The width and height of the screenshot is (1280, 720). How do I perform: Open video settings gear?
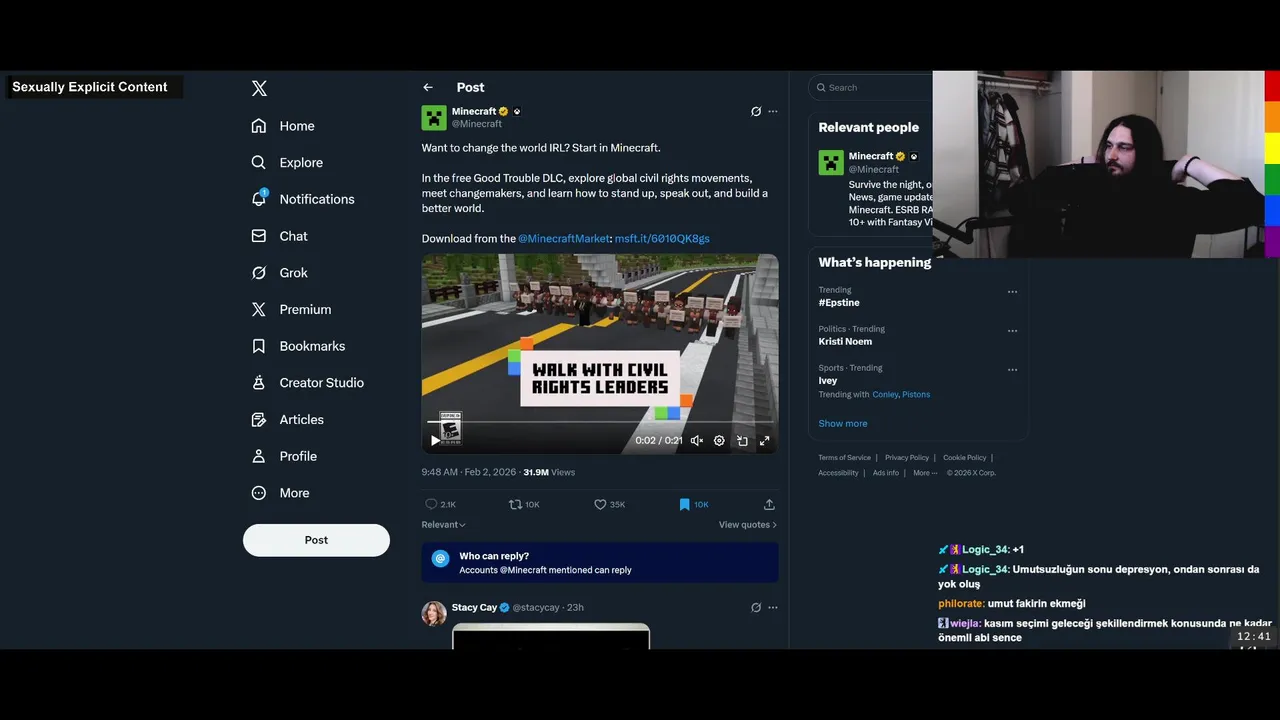[x=719, y=440]
